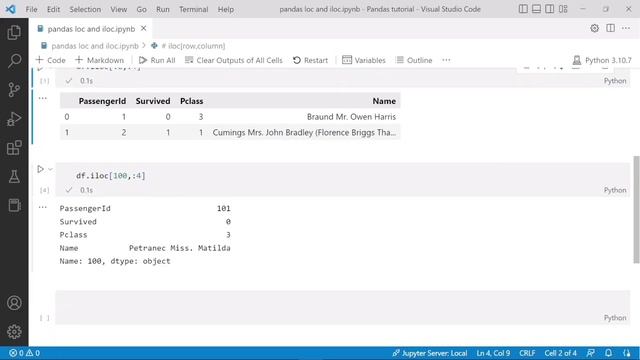
Task: Open the Help menu
Action: point(226,9)
